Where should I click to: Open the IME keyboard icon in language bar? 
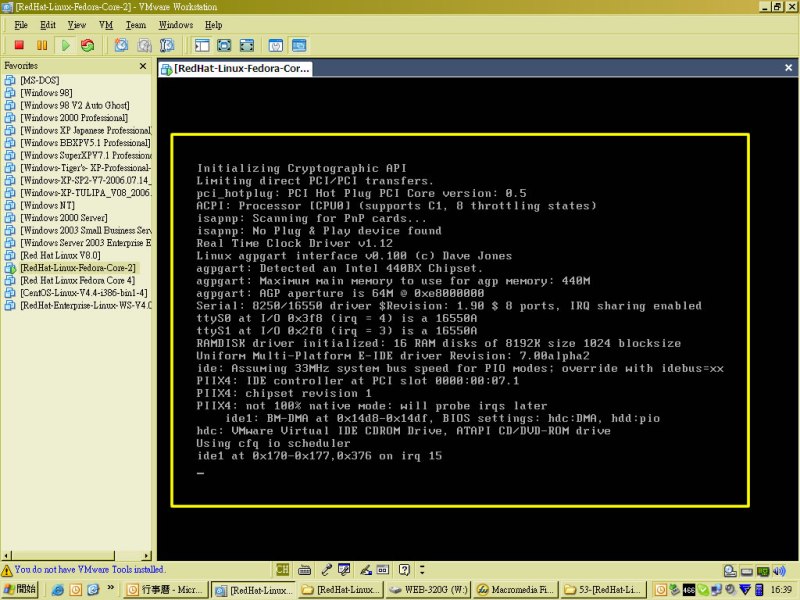click(x=305, y=569)
